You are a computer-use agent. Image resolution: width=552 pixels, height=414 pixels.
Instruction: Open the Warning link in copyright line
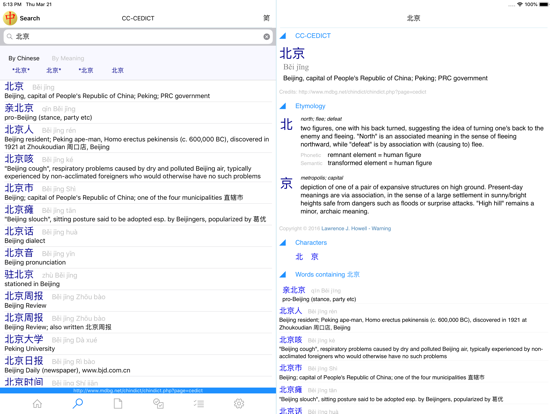(x=381, y=228)
